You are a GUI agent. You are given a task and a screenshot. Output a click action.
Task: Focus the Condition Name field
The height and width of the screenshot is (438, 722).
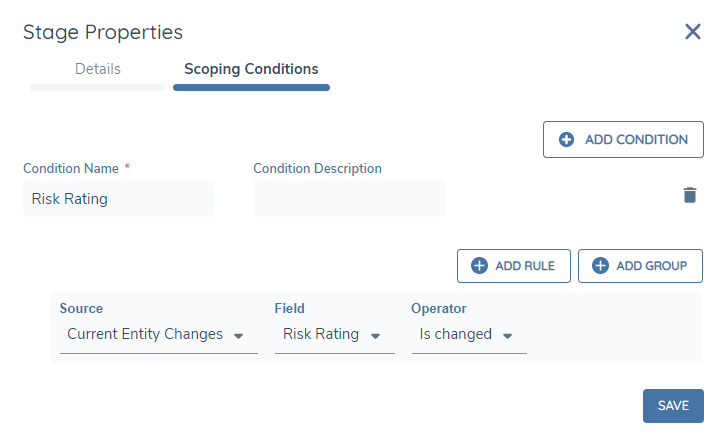point(118,198)
